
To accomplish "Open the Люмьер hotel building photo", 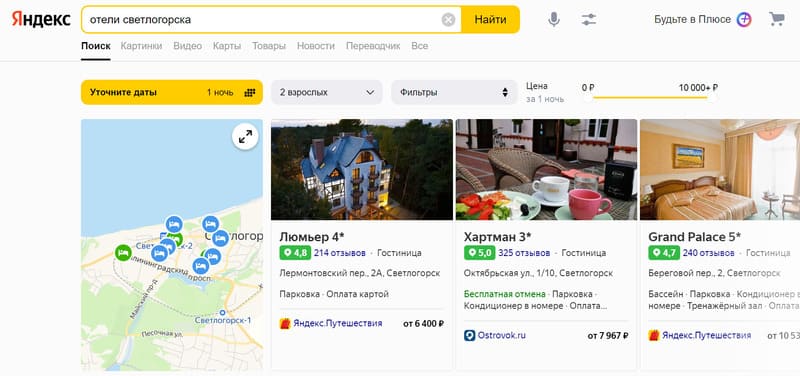I will pos(362,169).
